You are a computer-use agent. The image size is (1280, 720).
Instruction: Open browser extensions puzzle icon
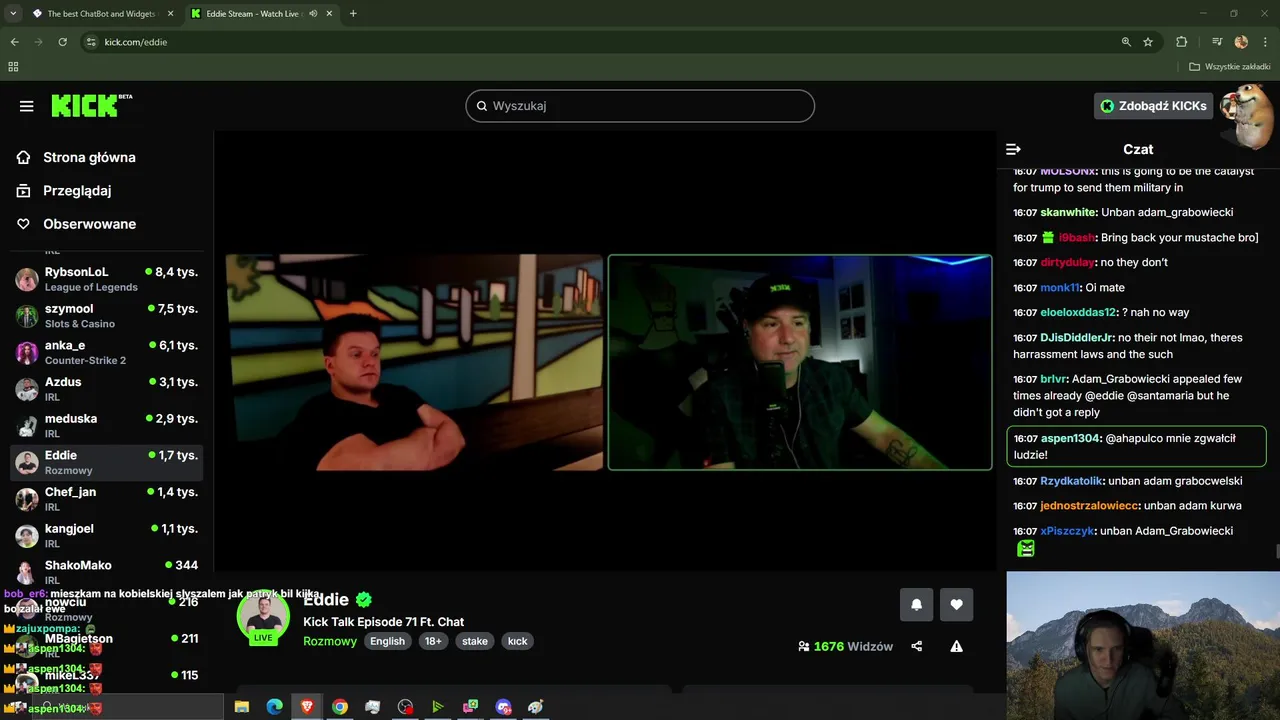pos(1182,42)
